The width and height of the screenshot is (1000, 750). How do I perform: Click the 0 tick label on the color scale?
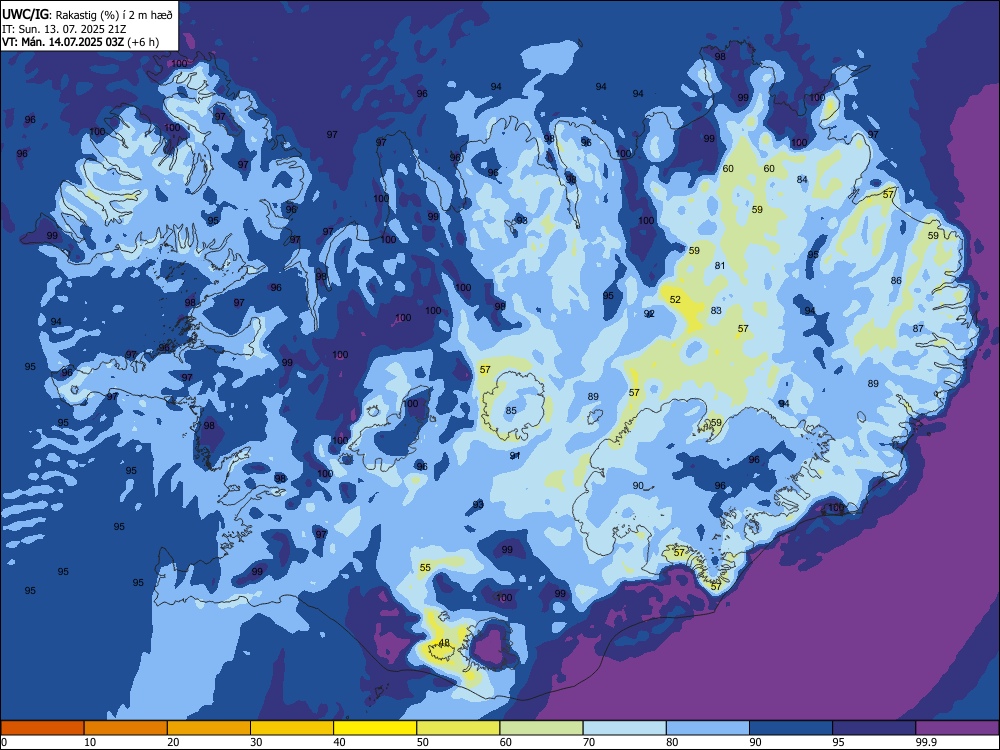4,742
